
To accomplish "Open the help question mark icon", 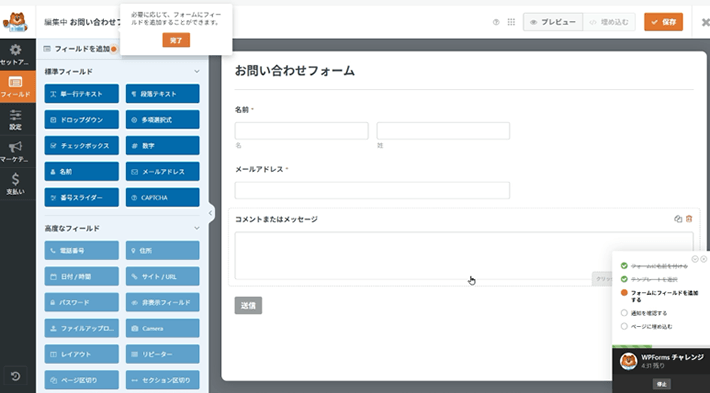I will 496,22.
